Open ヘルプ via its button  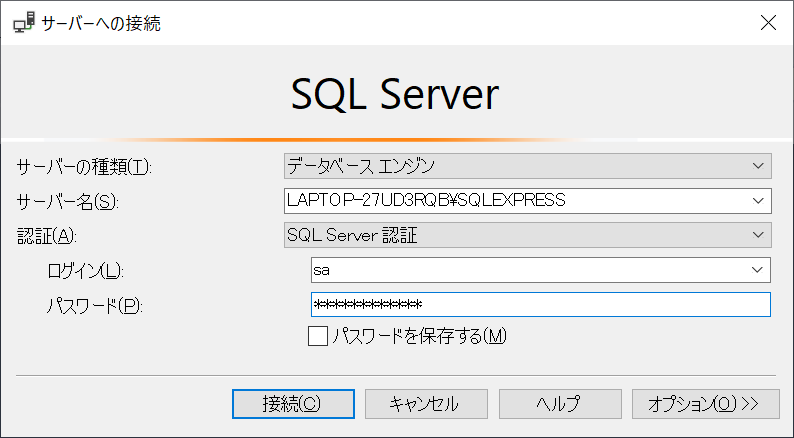pos(560,404)
